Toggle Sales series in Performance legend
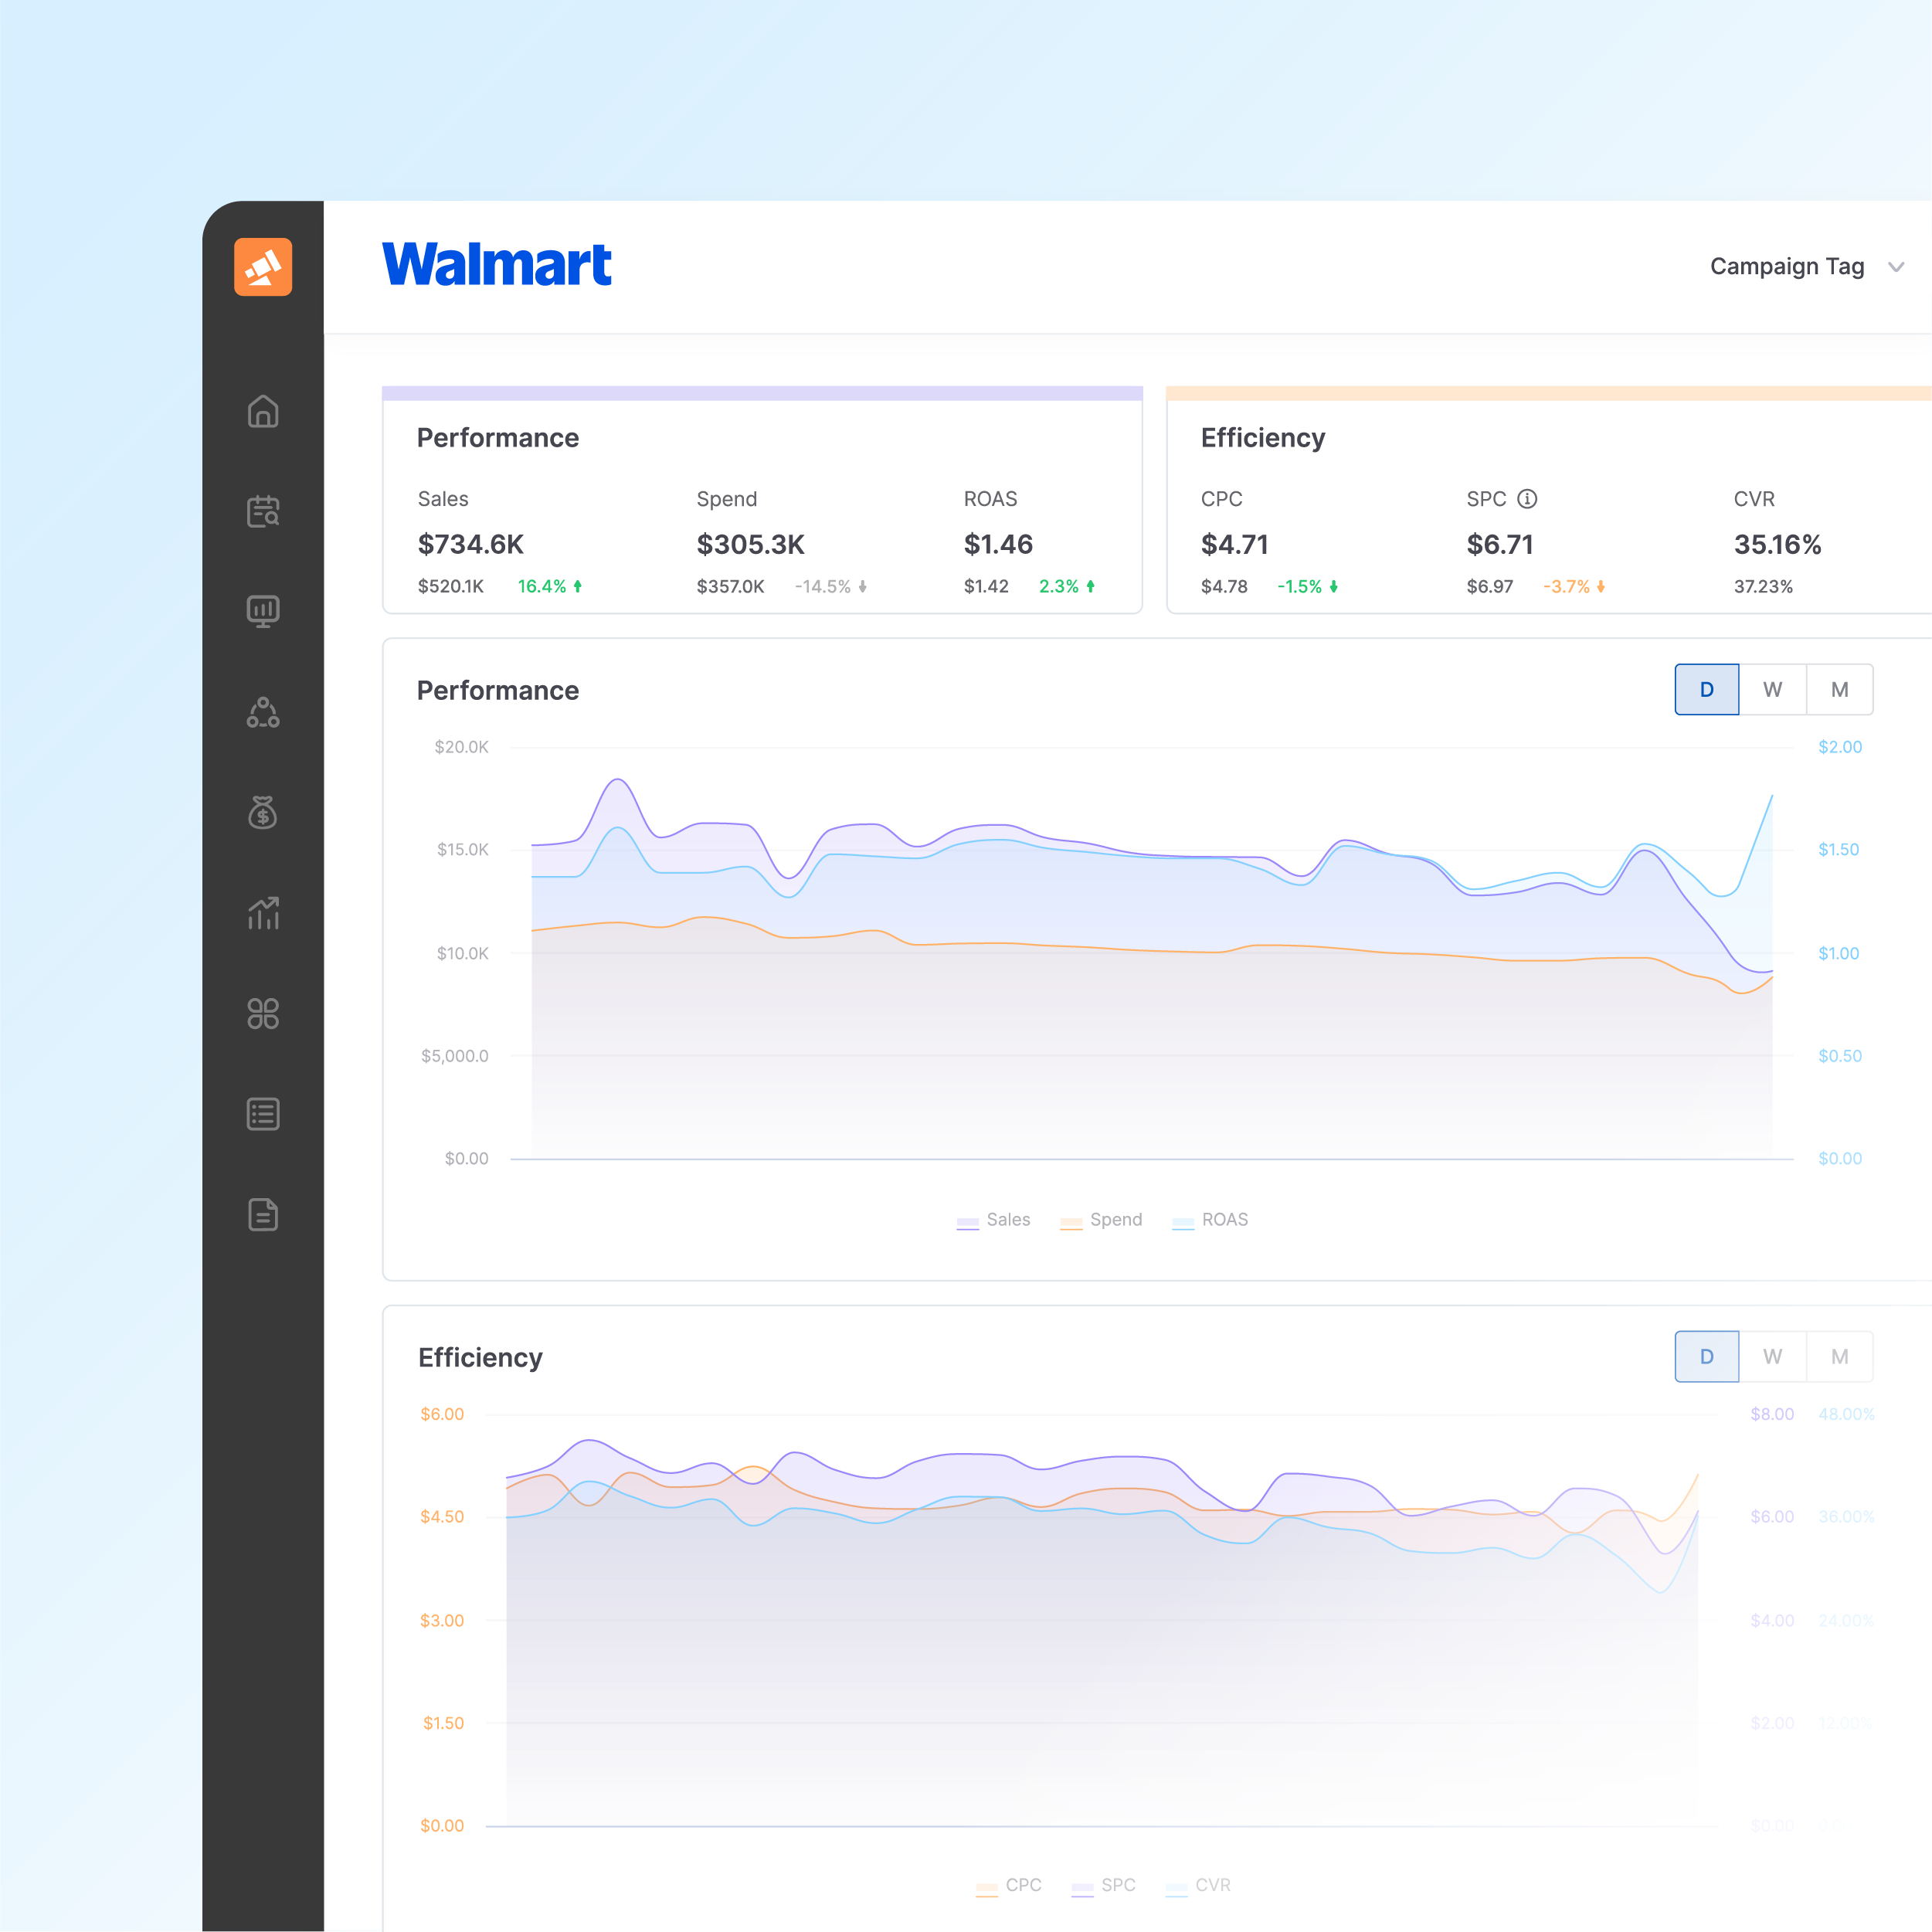This screenshot has width=1932, height=1932. click(x=994, y=1220)
